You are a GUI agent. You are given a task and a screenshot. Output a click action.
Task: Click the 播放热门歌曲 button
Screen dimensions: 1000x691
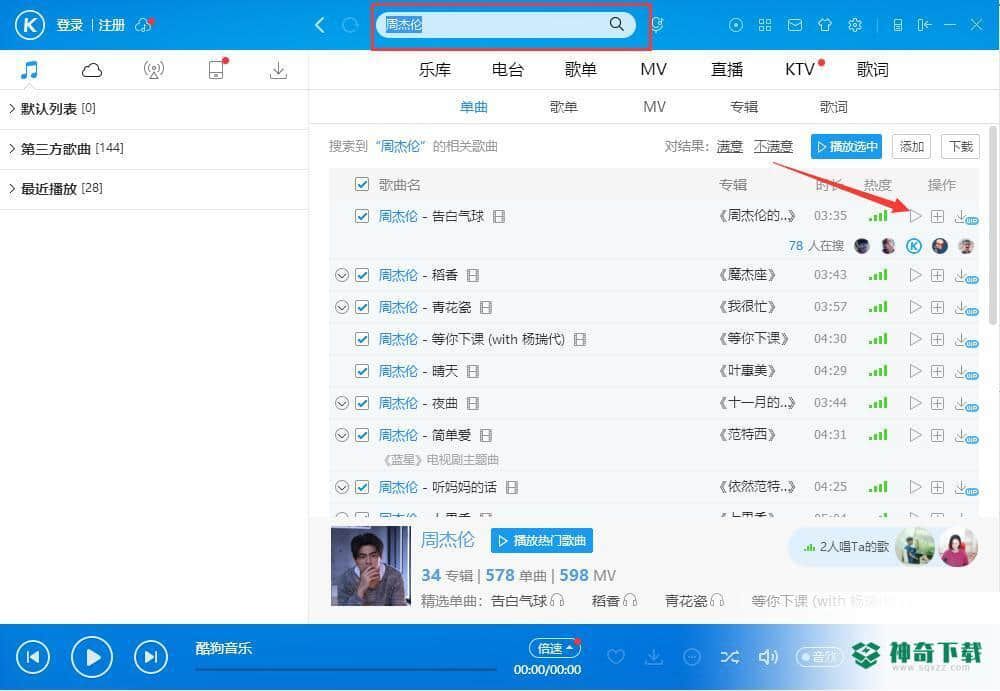click(x=542, y=541)
